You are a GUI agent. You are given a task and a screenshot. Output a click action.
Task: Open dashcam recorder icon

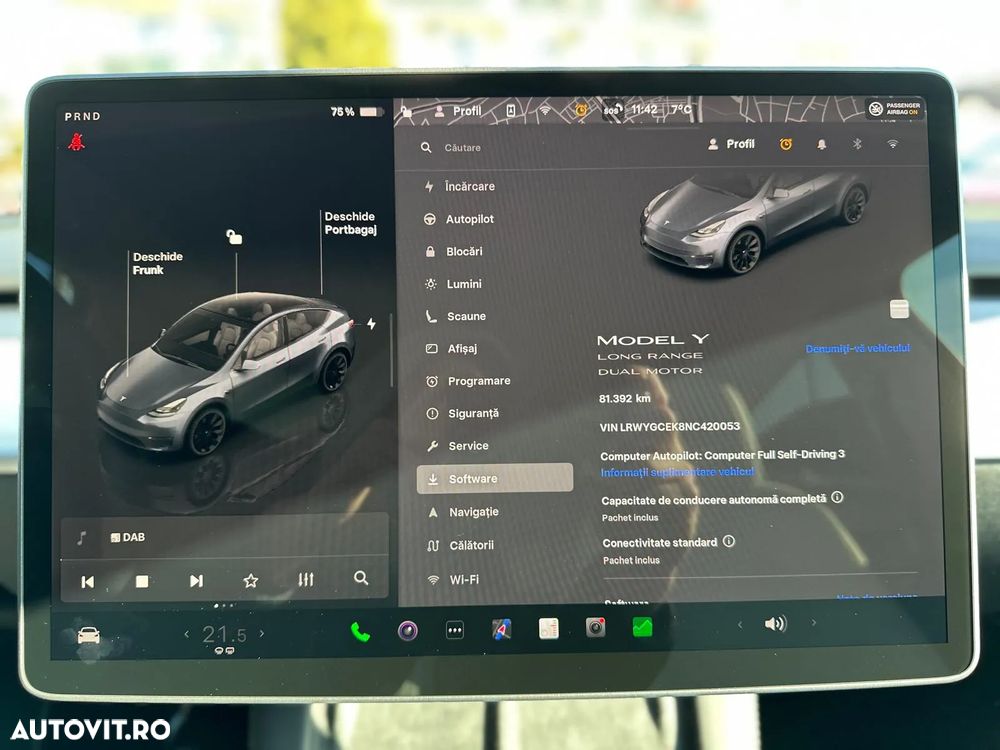(596, 628)
